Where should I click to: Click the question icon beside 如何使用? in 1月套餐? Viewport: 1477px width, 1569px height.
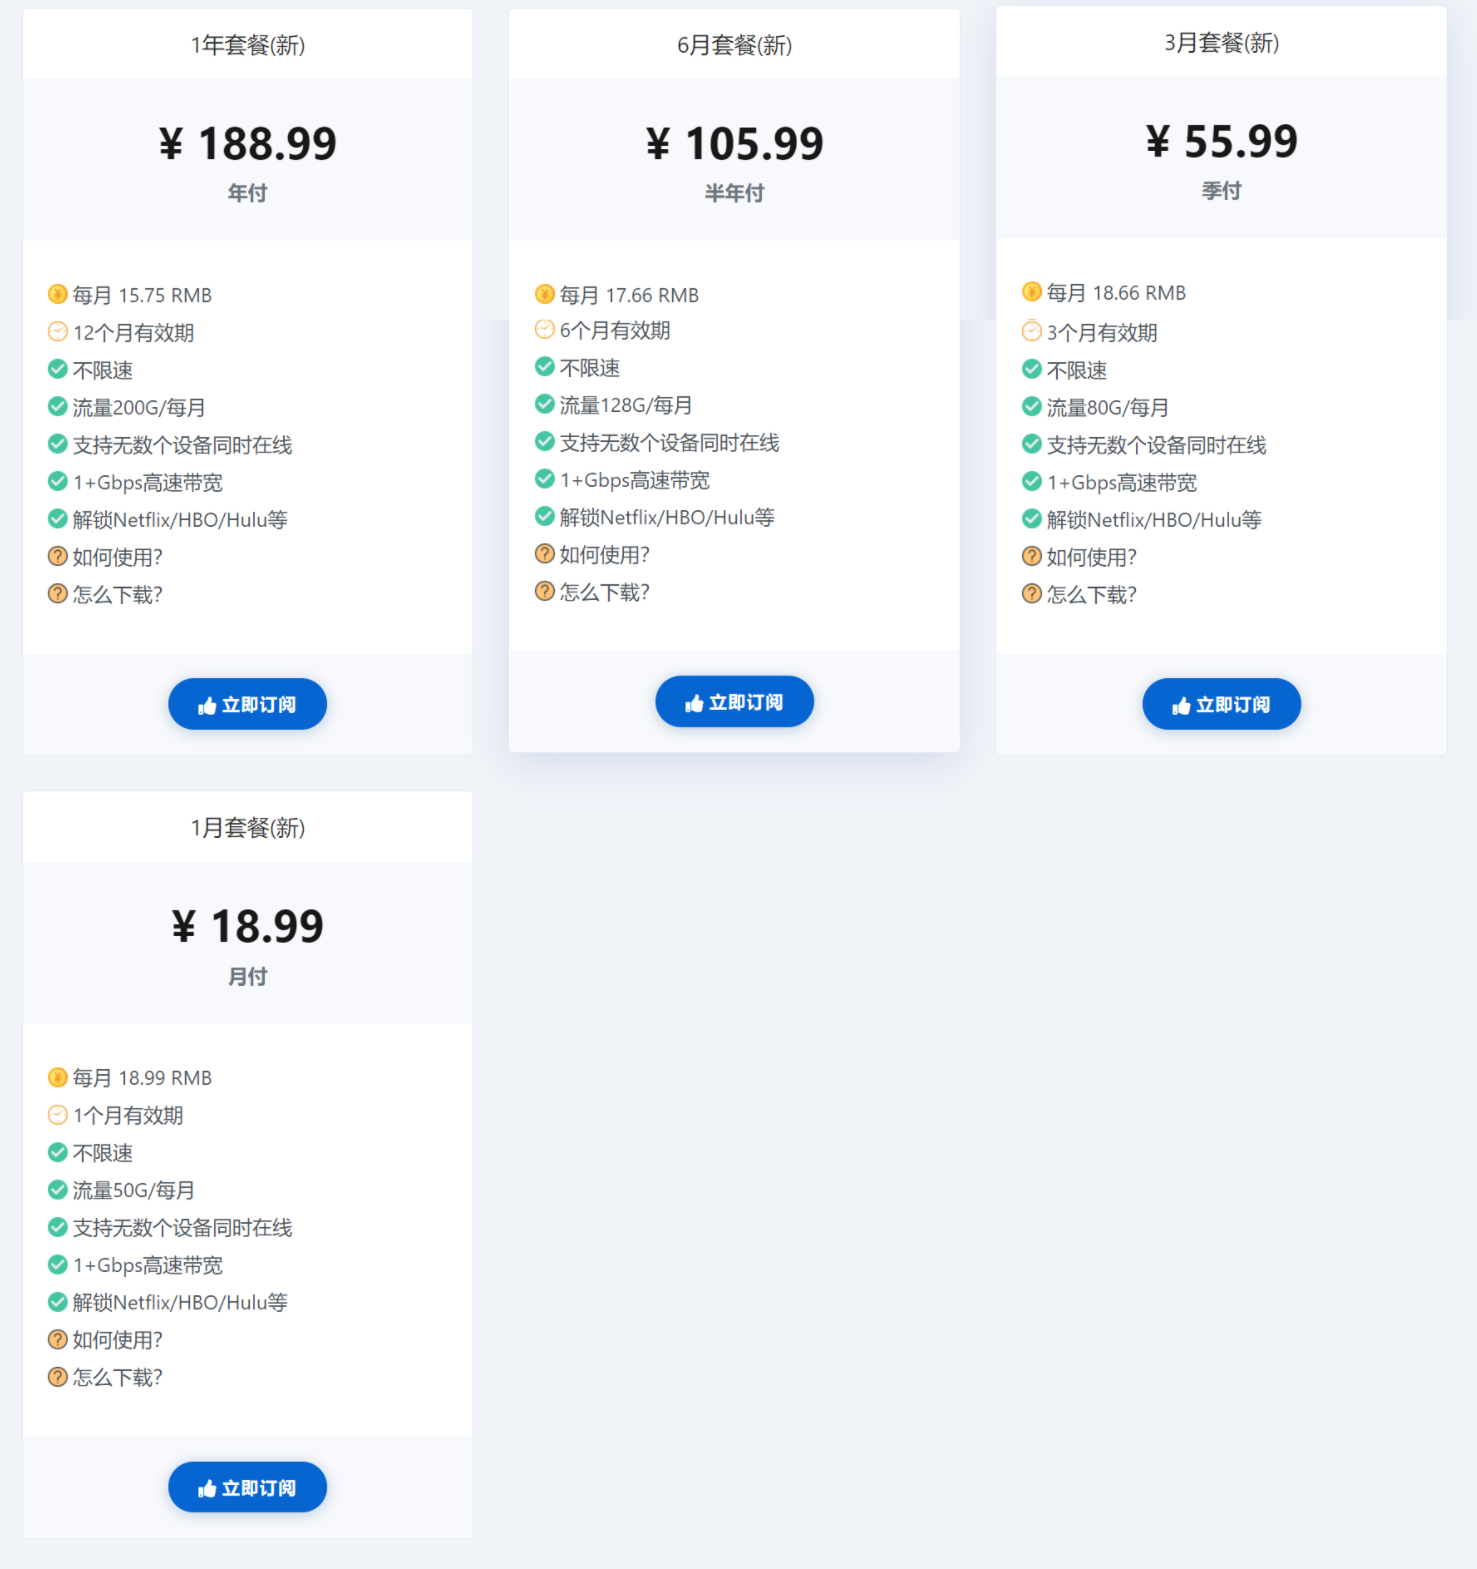pyautogui.click(x=58, y=1339)
